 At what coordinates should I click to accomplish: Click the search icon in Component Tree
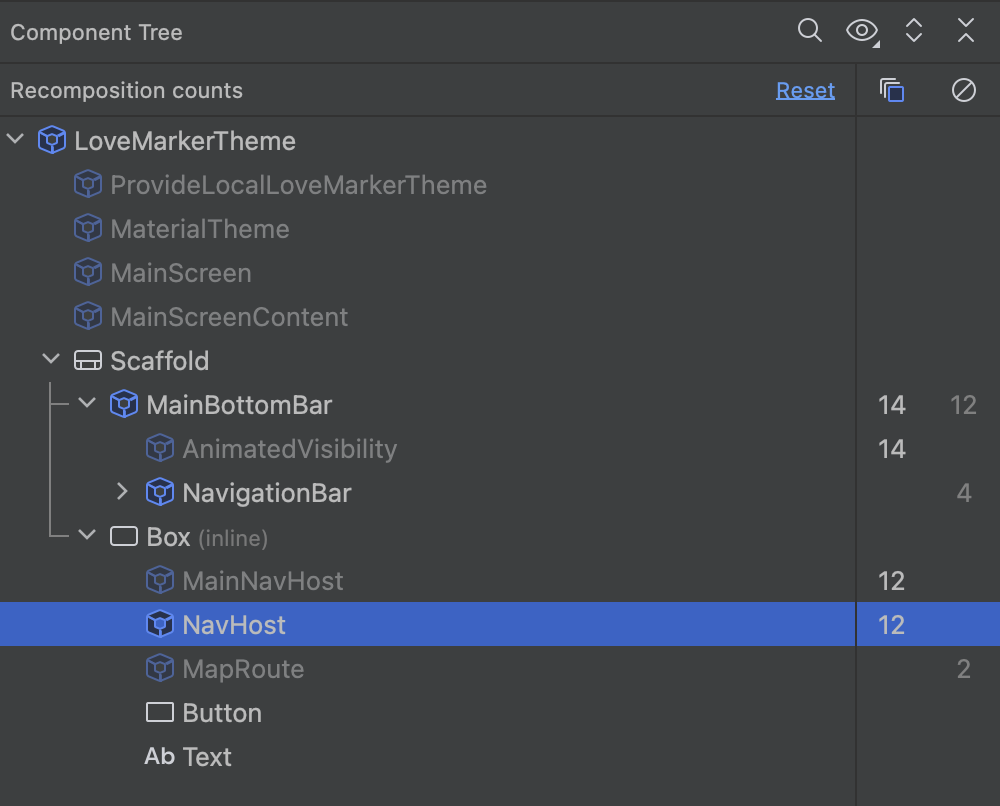[x=809, y=31]
